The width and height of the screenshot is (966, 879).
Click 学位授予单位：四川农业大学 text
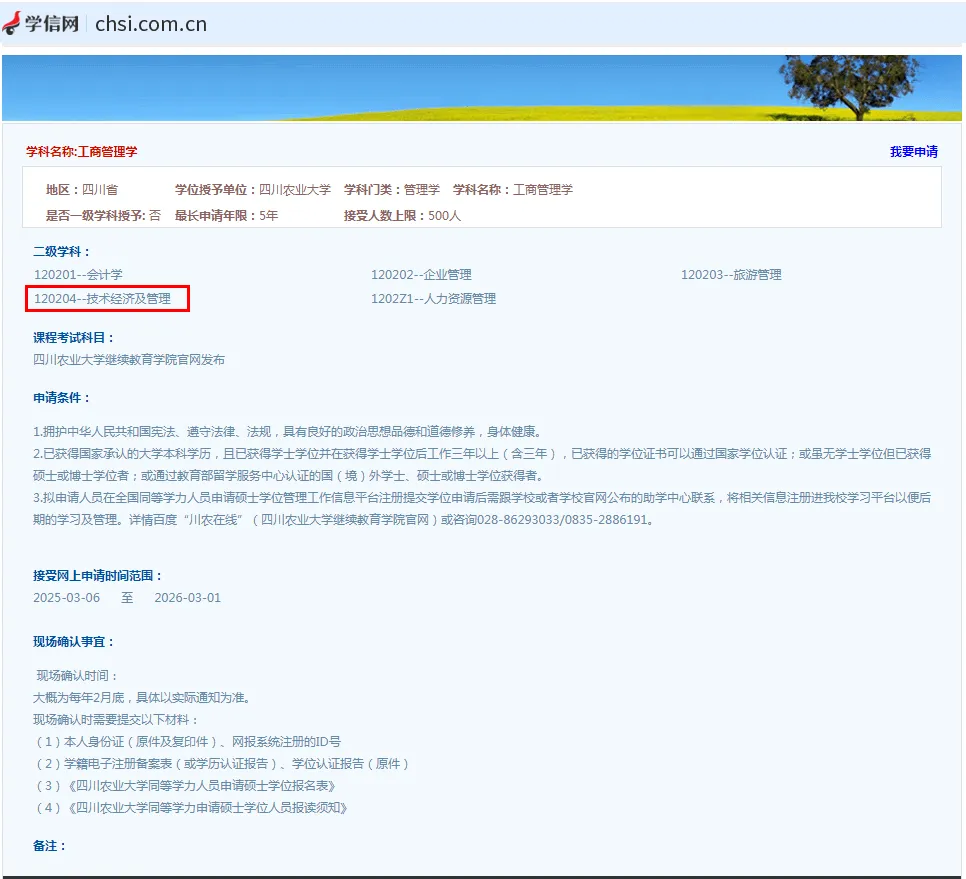[x=253, y=190]
